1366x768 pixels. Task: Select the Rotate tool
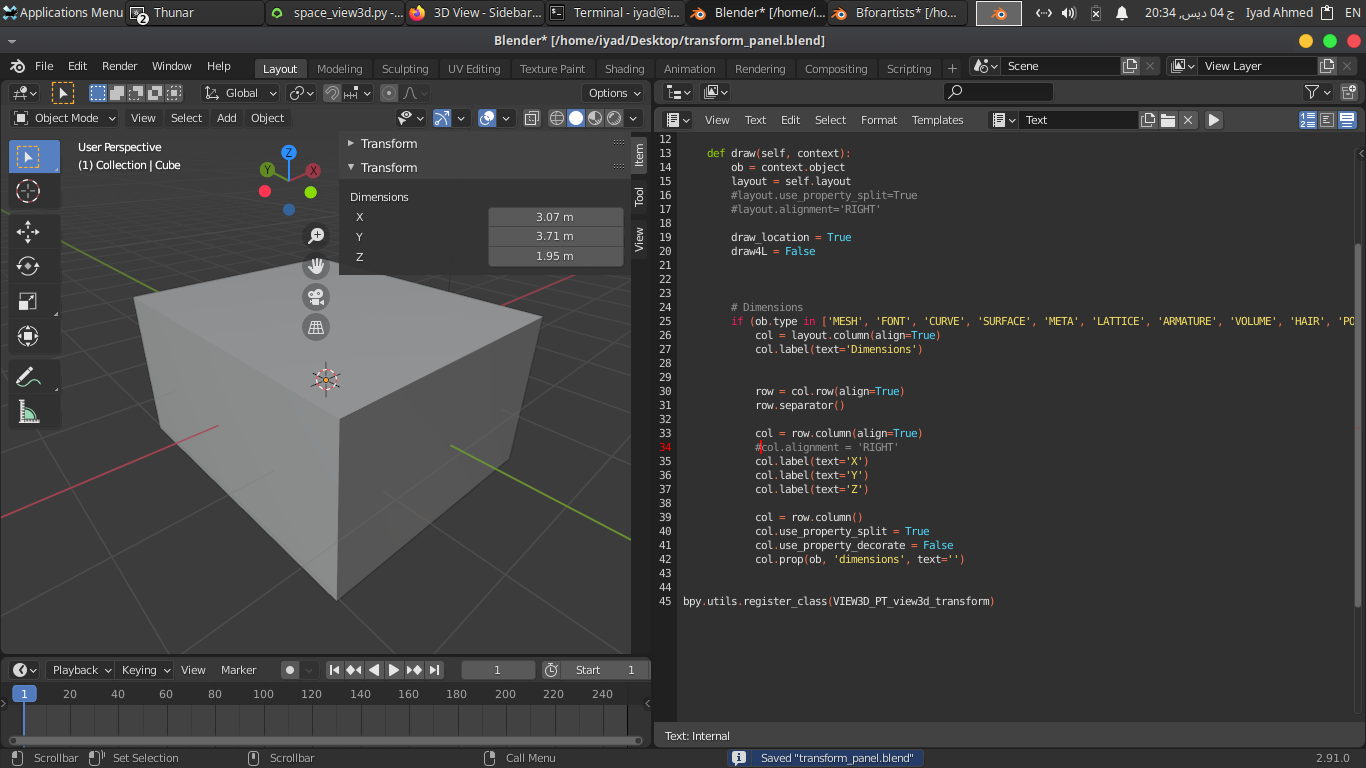tap(28, 266)
